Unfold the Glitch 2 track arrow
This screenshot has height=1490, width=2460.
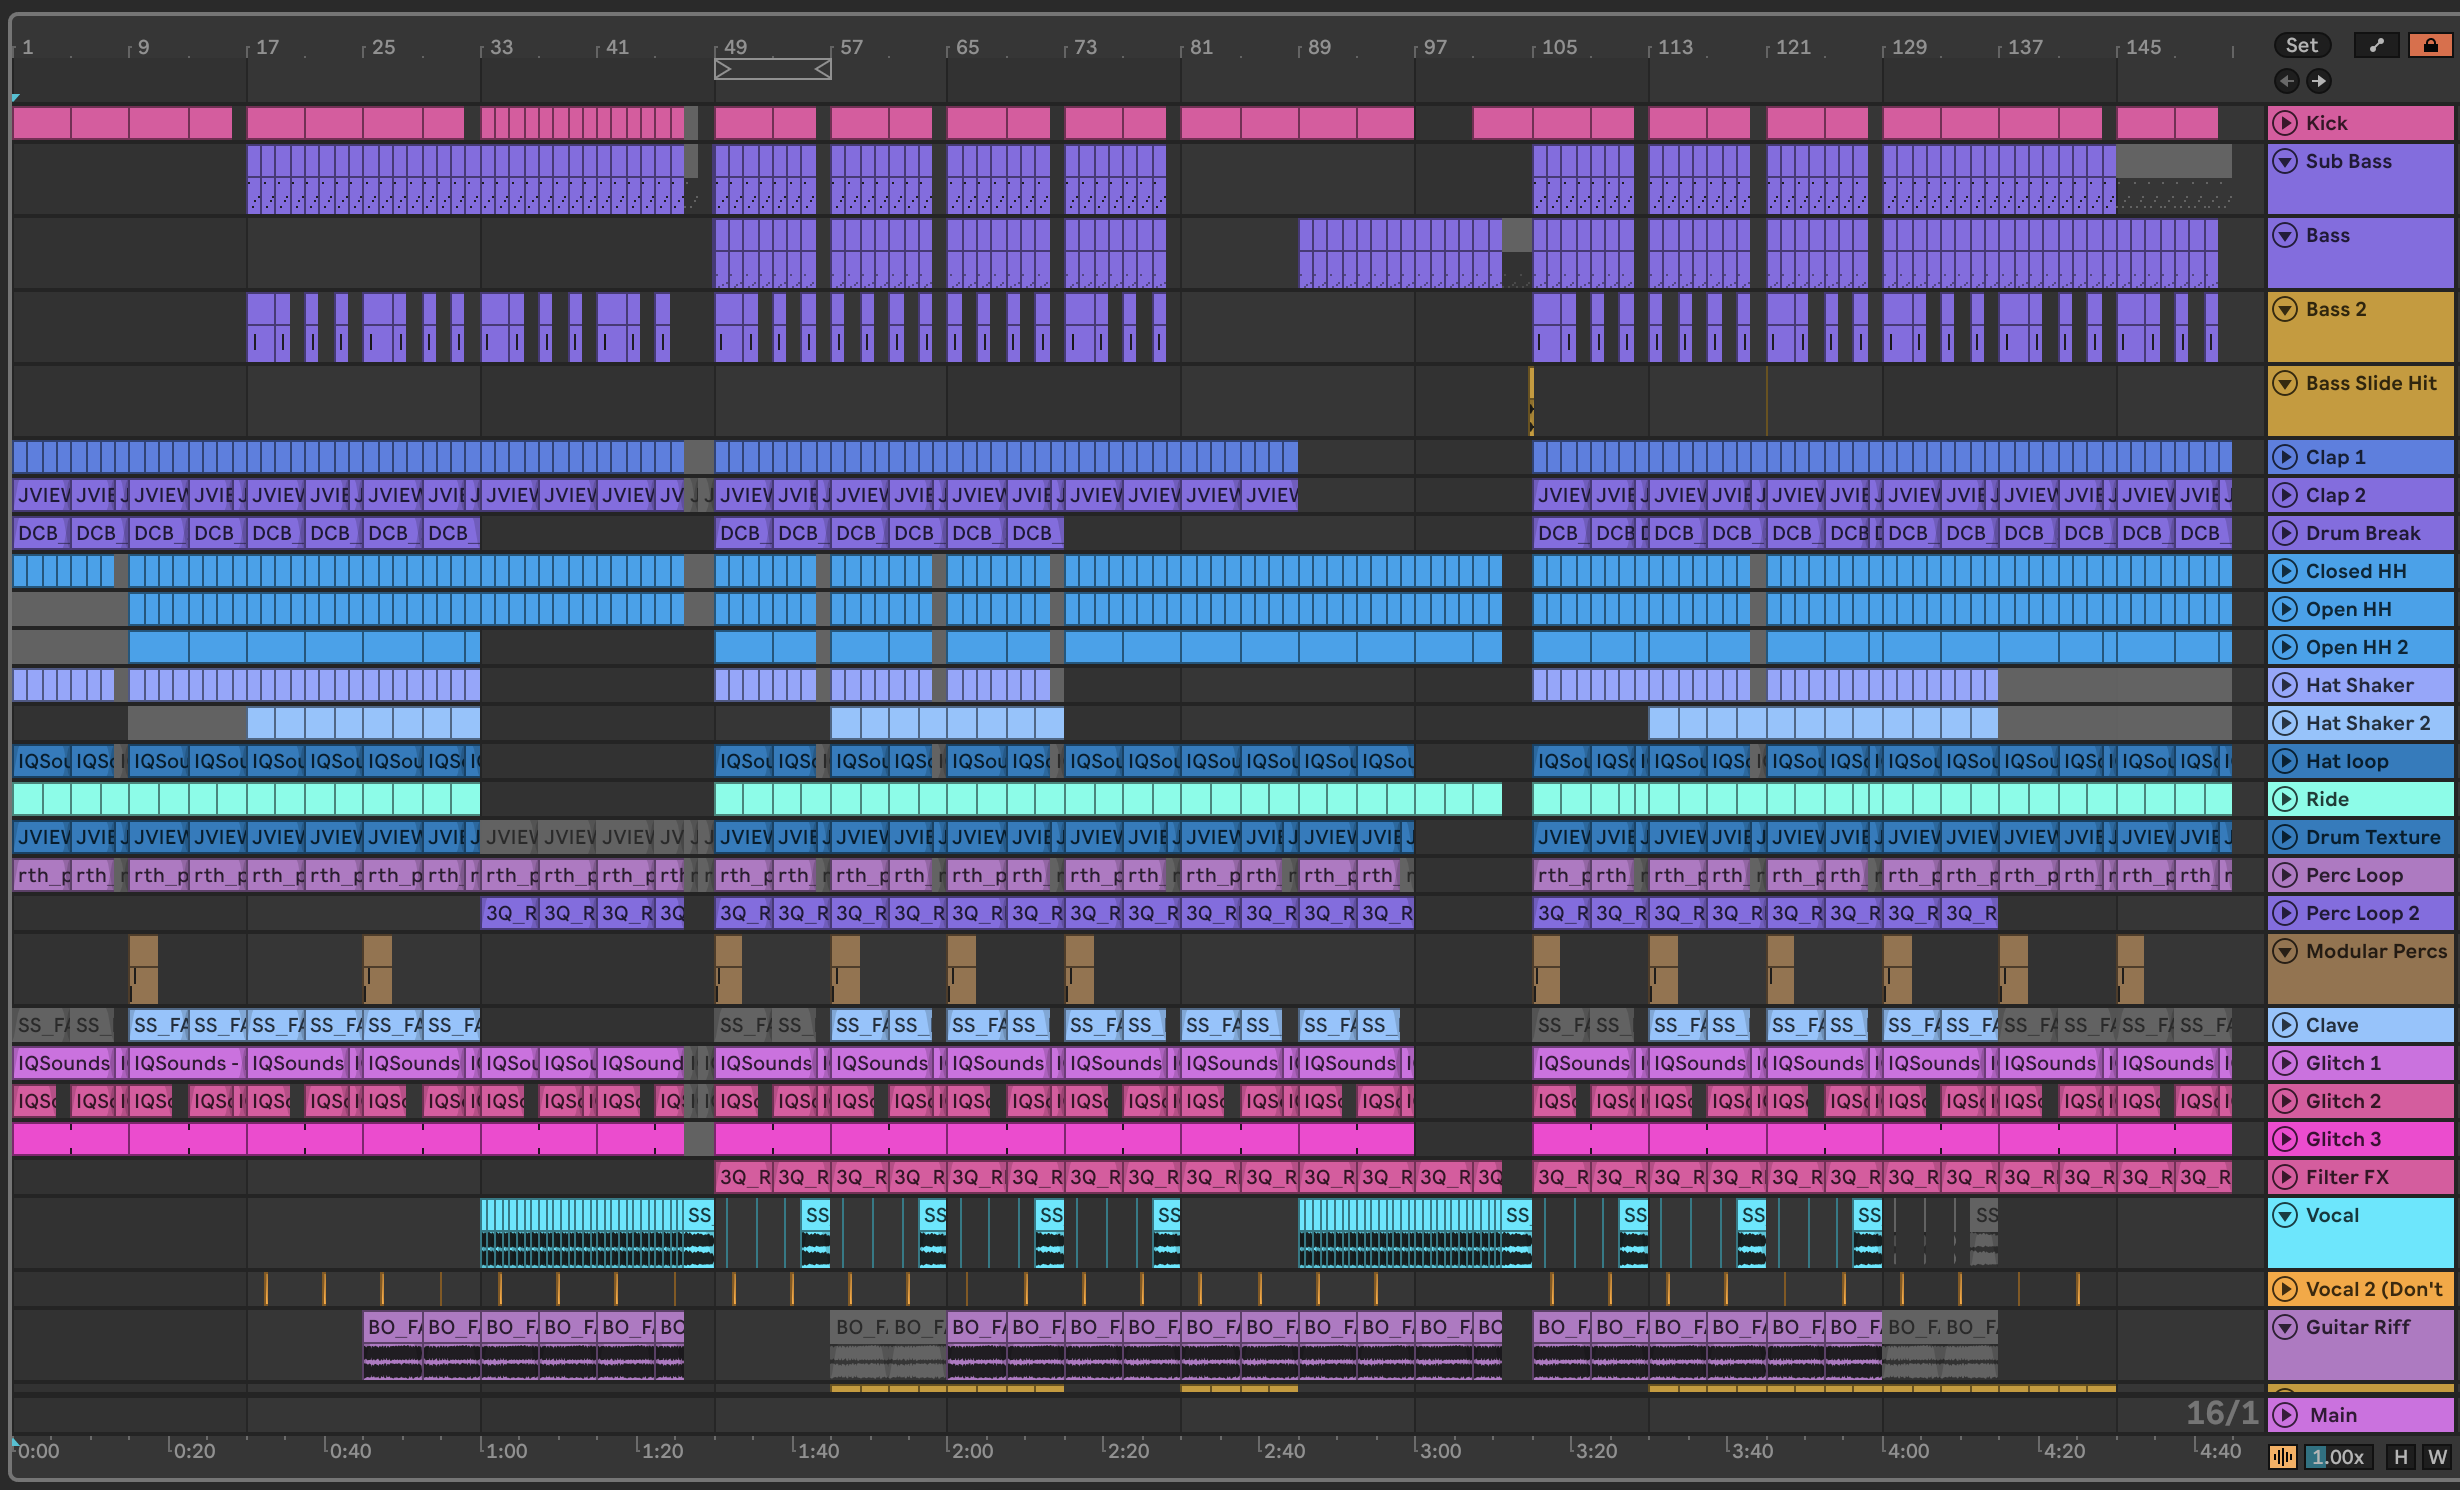pos(2285,1101)
